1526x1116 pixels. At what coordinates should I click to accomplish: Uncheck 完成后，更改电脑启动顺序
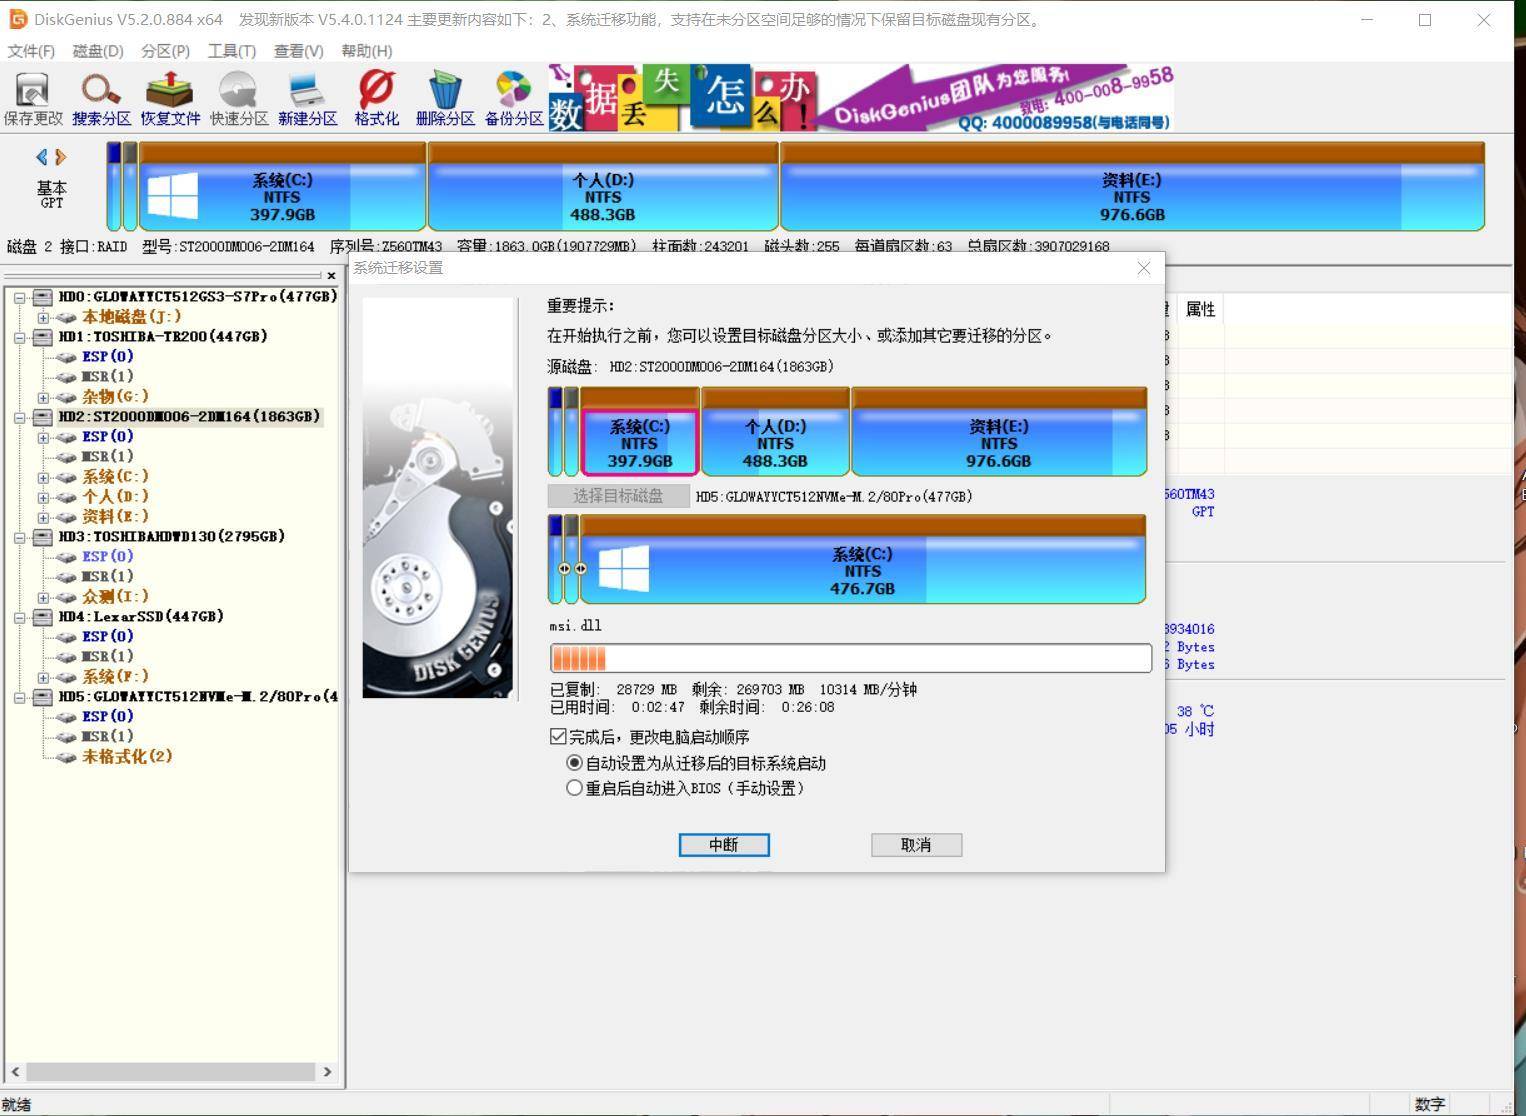pos(558,737)
